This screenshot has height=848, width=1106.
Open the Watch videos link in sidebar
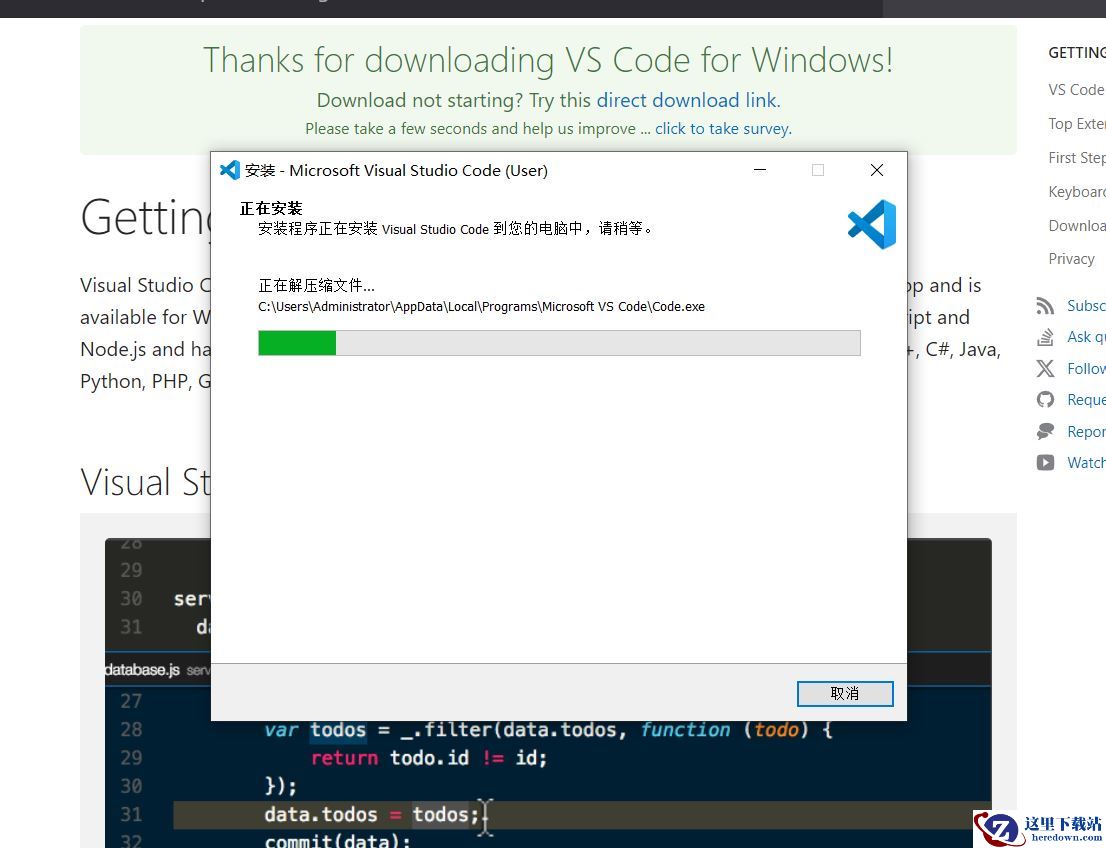pyautogui.click(x=1086, y=463)
